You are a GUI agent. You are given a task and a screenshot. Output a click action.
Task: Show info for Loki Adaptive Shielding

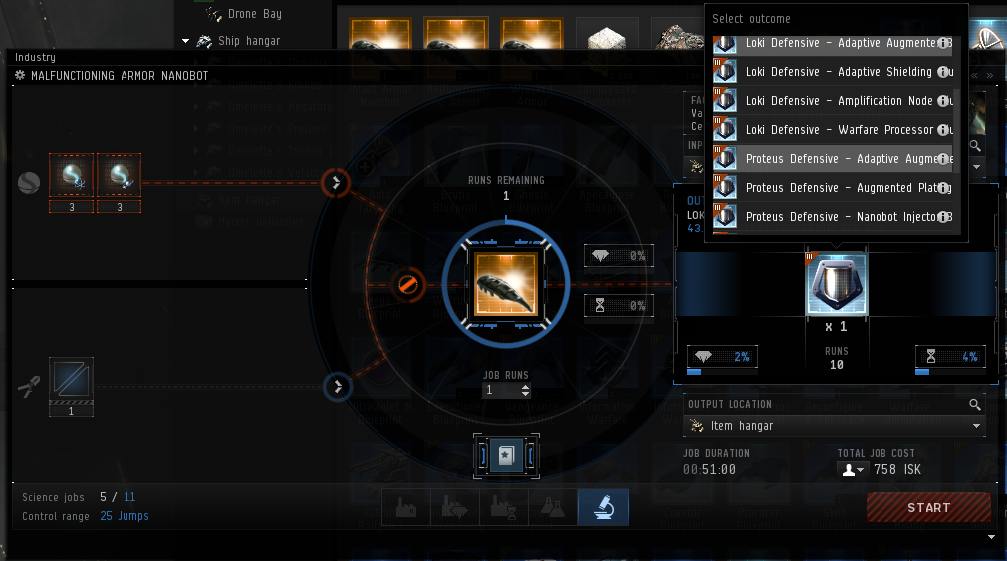click(943, 72)
